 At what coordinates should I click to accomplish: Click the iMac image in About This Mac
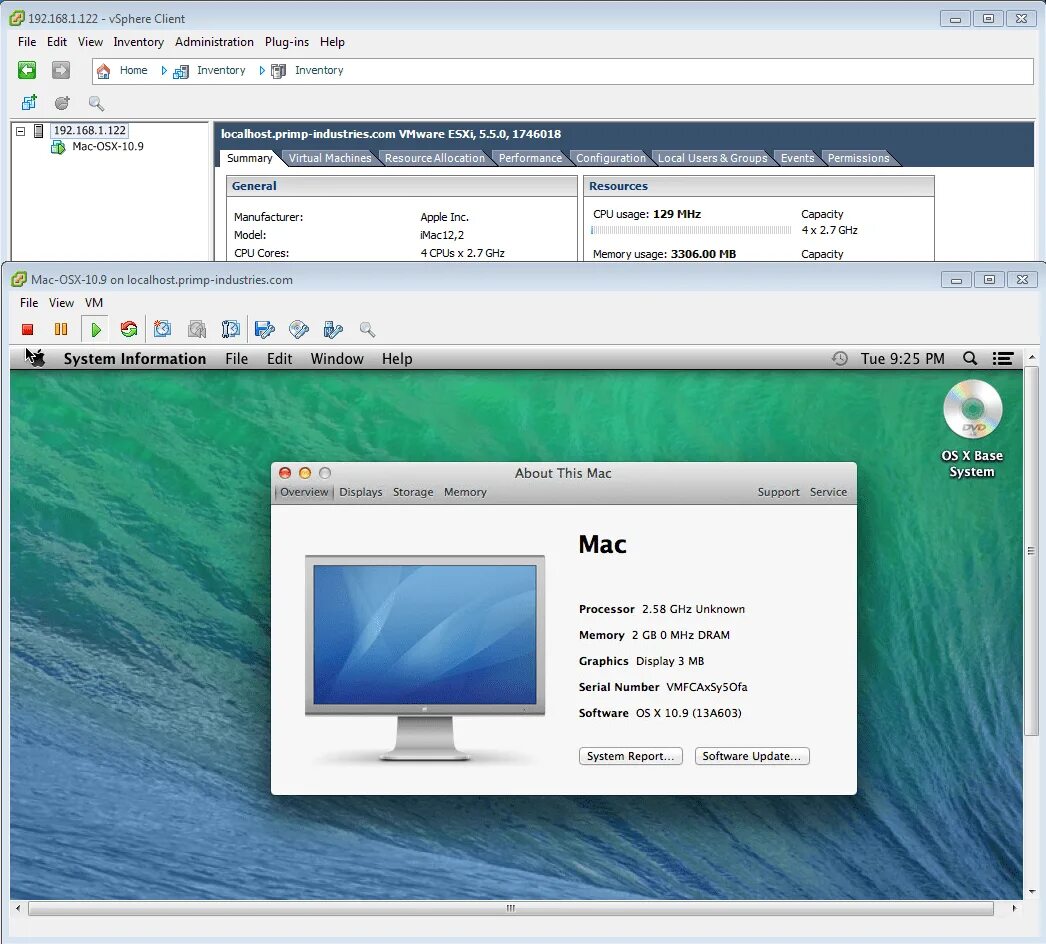click(425, 657)
